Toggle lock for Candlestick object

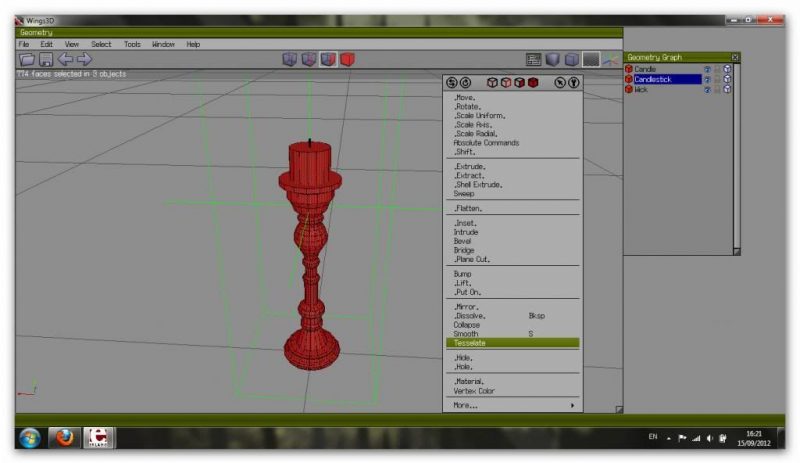pyautogui.click(x=716, y=79)
